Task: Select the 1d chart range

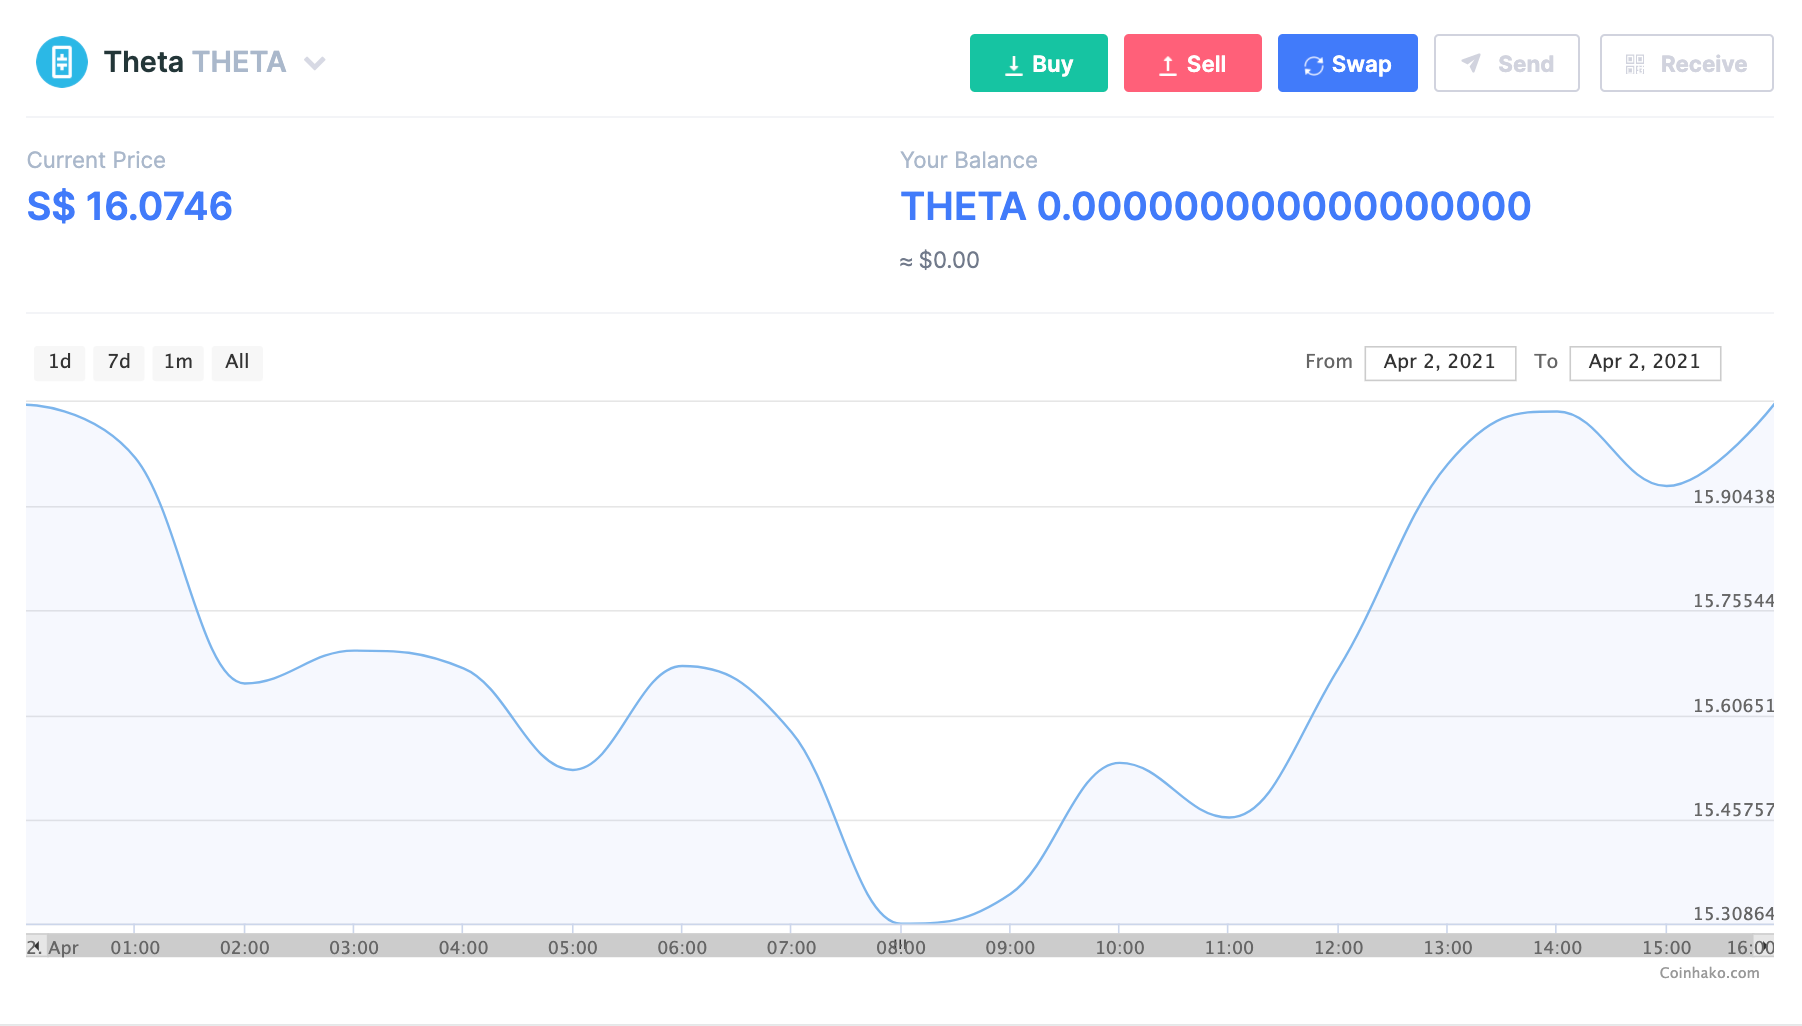Action: point(60,362)
